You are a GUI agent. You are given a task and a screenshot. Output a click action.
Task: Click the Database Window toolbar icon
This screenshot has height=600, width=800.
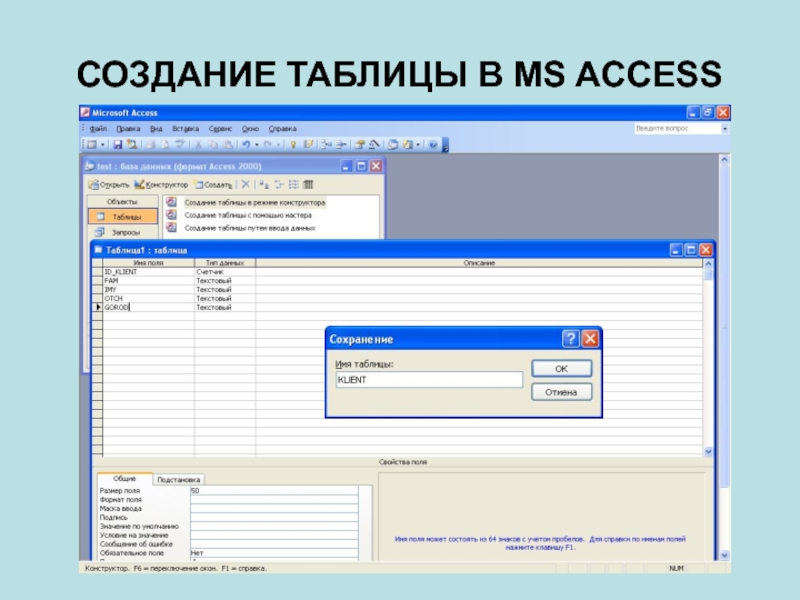coord(393,145)
